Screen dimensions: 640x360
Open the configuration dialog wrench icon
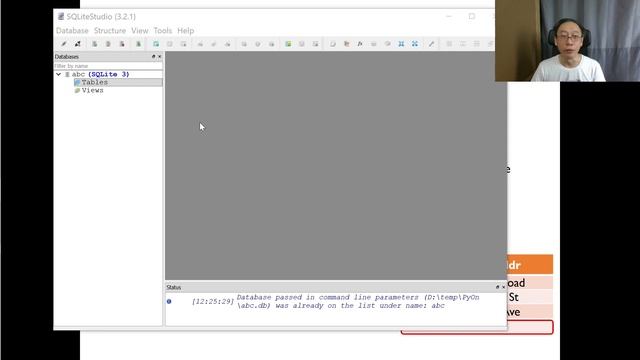click(431, 44)
